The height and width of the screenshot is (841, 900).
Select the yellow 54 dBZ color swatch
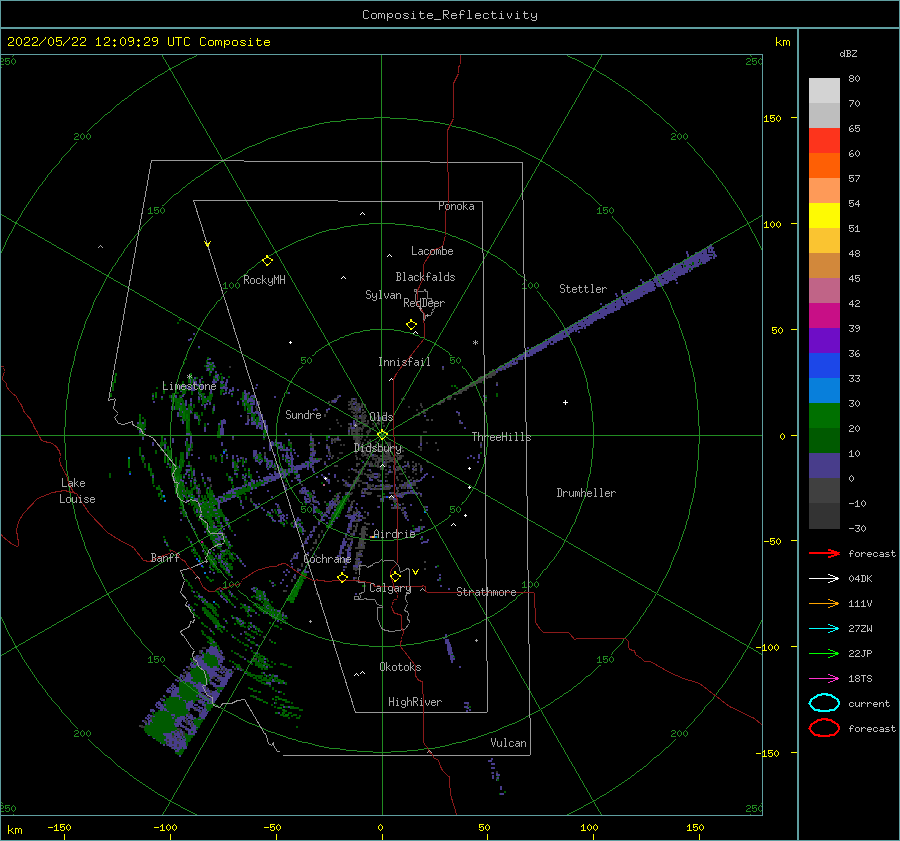tap(824, 216)
